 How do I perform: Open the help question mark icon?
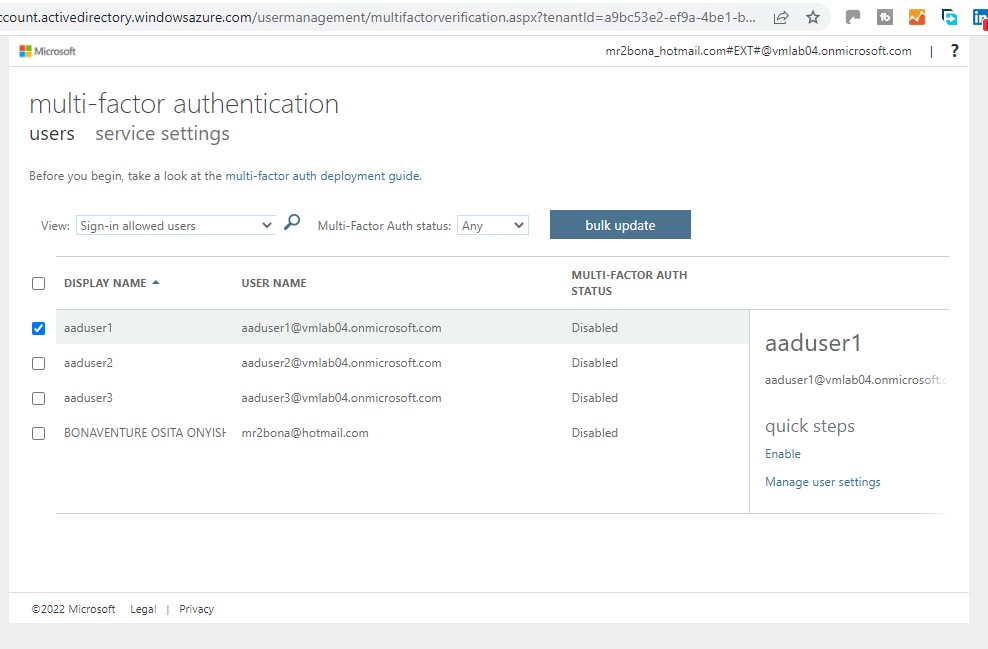pos(954,50)
